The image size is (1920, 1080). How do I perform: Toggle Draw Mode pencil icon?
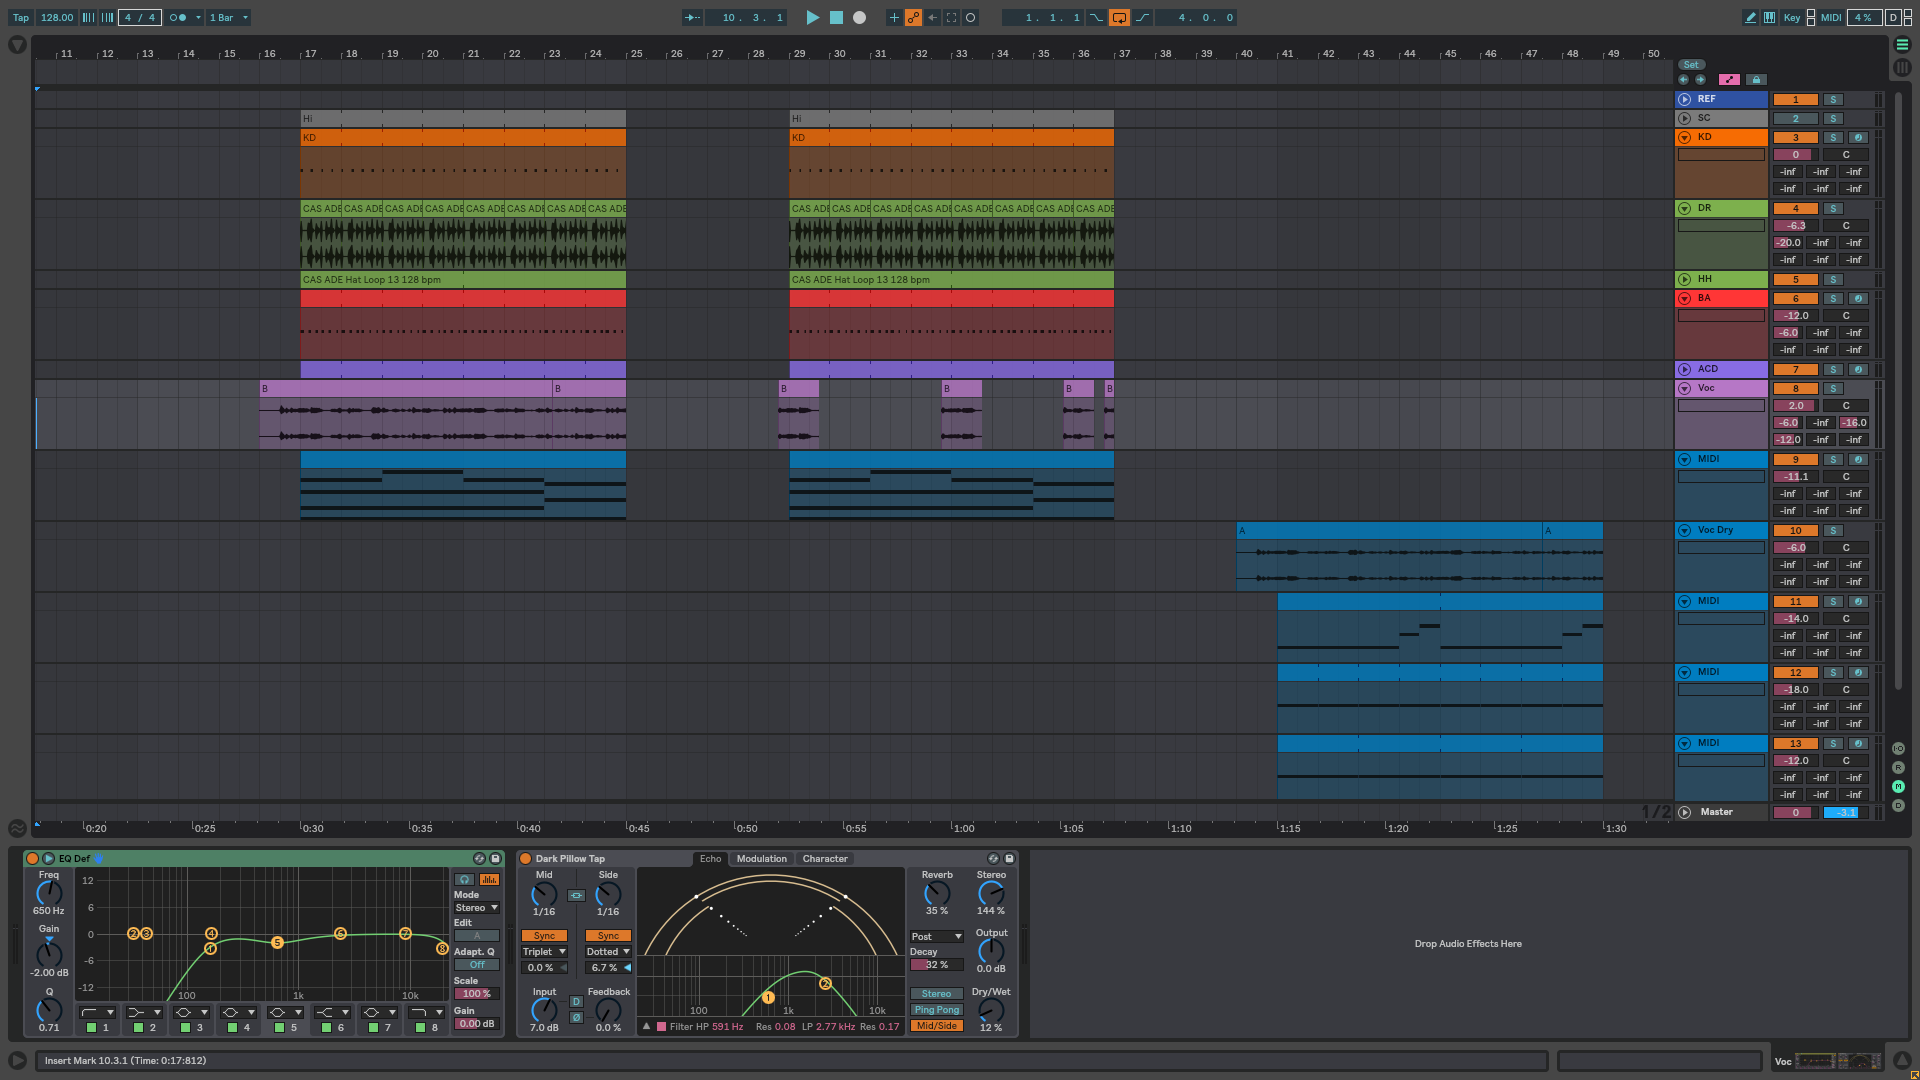click(1750, 17)
